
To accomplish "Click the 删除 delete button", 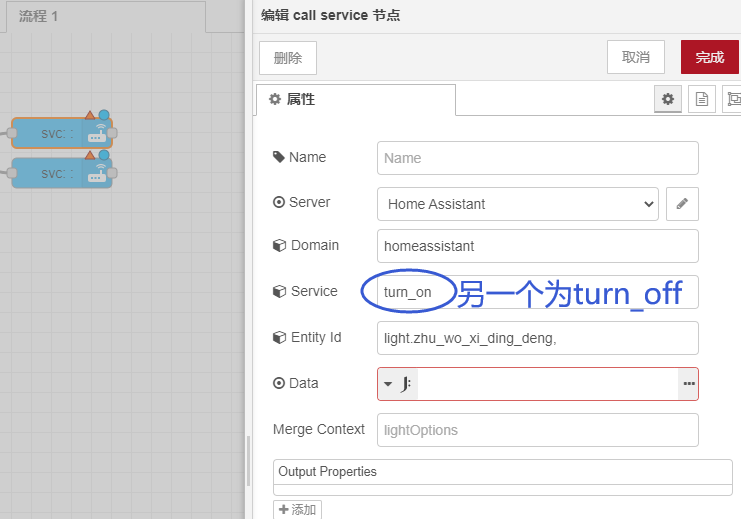I will (288, 58).
